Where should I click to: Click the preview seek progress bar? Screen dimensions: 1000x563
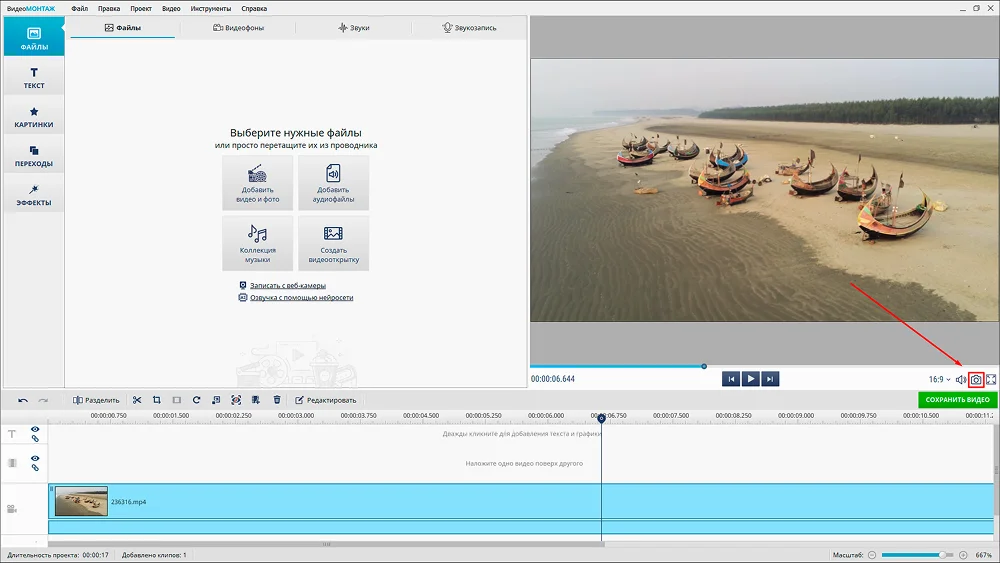tap(763, 367)
